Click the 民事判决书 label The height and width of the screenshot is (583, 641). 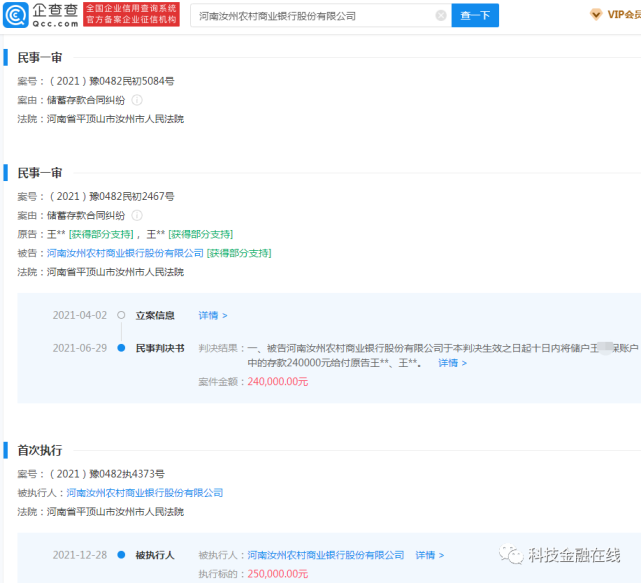click(x=160, y=348)
